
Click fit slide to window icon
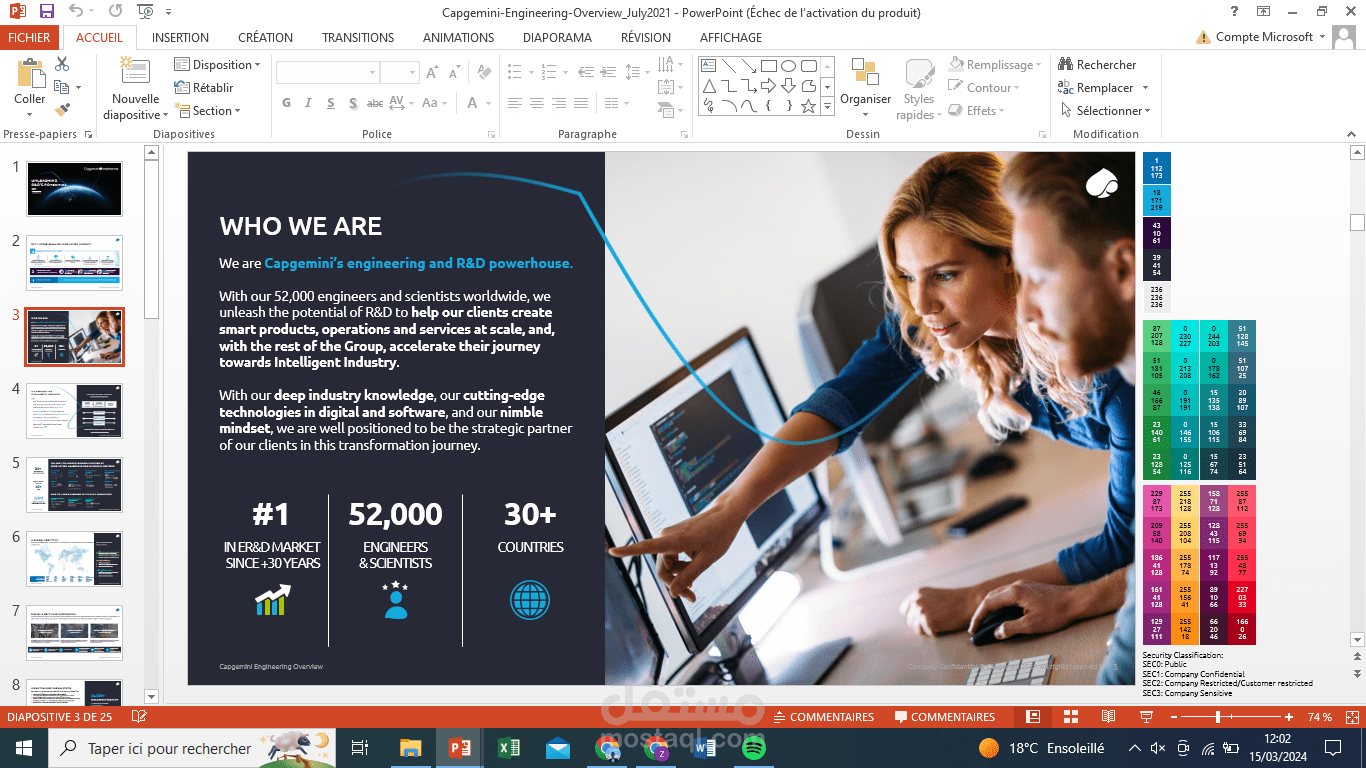point(1350,717)
